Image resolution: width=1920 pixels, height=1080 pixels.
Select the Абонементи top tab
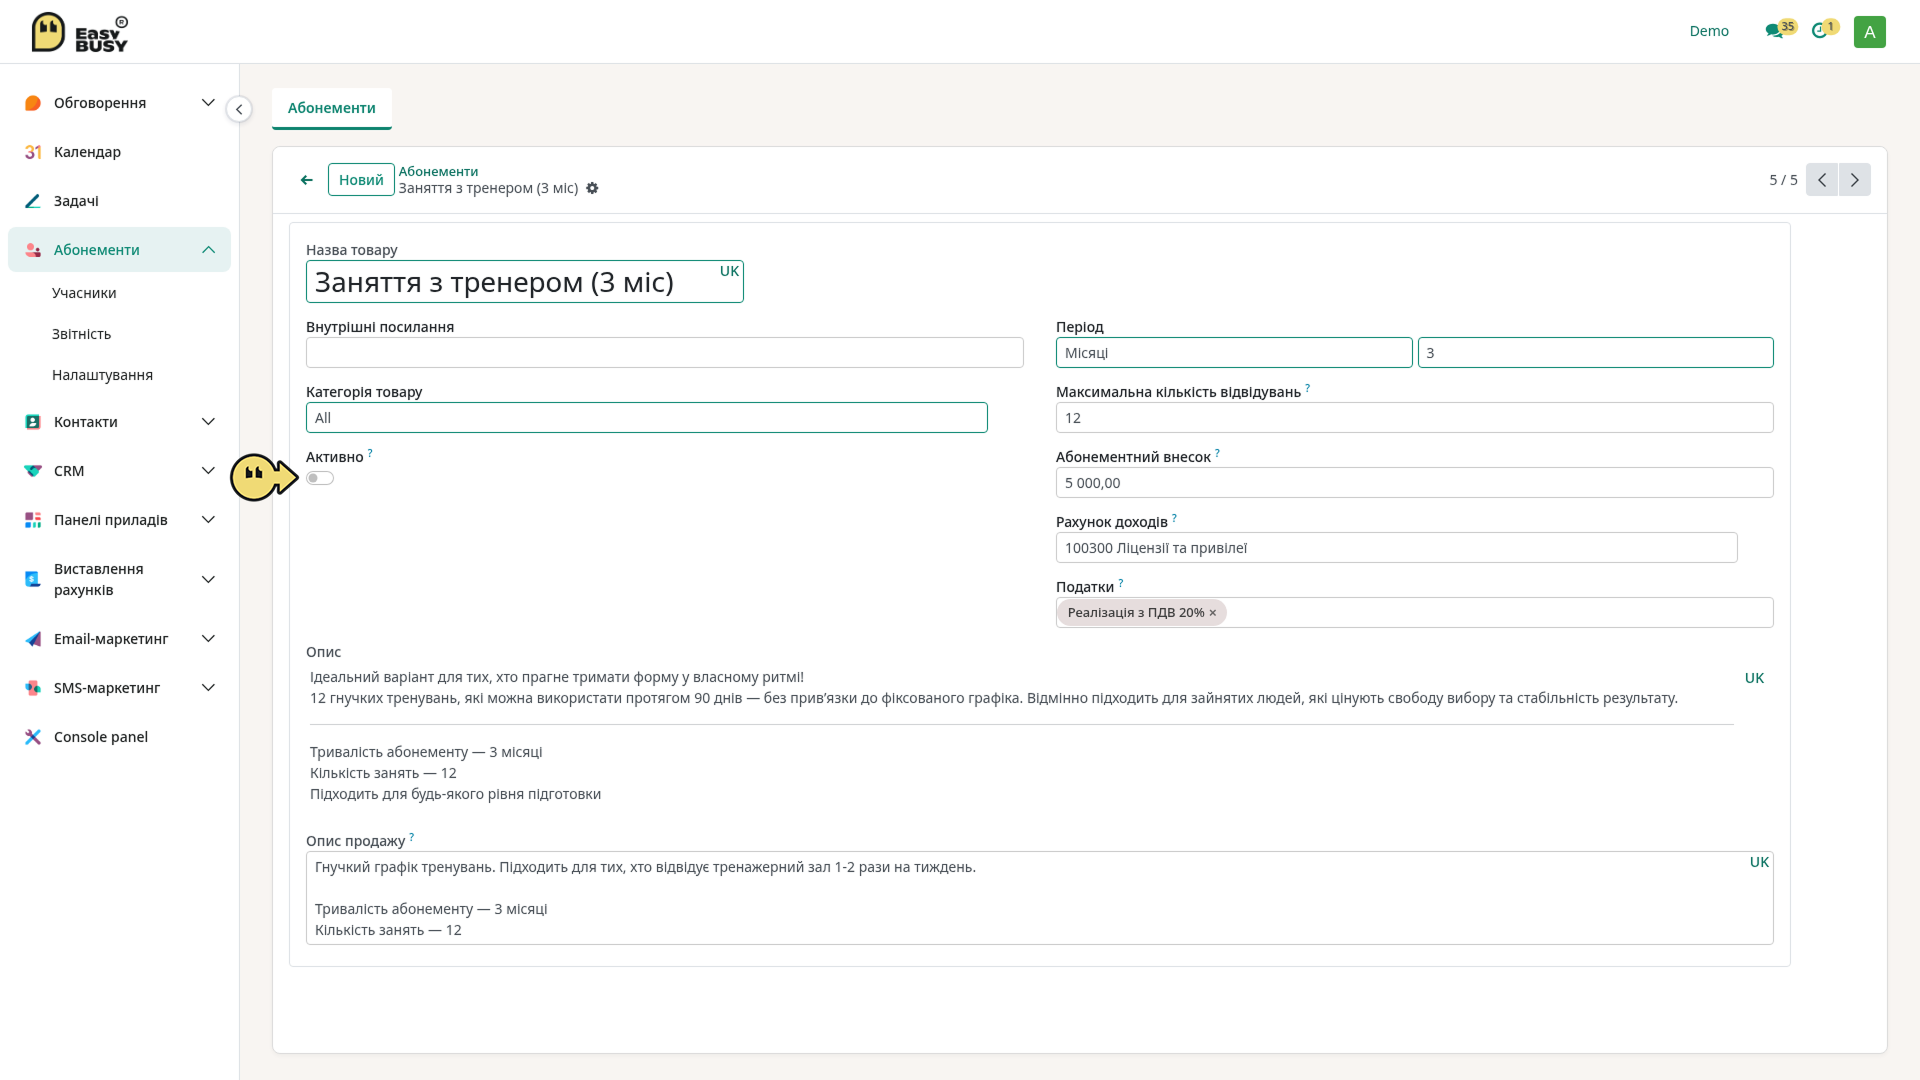click(332, 108)
